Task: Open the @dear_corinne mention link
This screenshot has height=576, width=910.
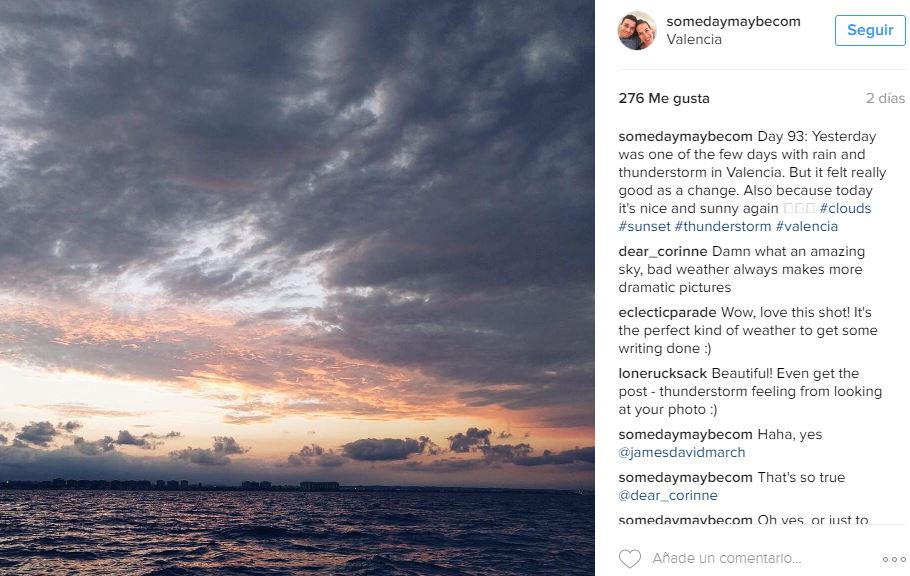Action: [668, 496]
